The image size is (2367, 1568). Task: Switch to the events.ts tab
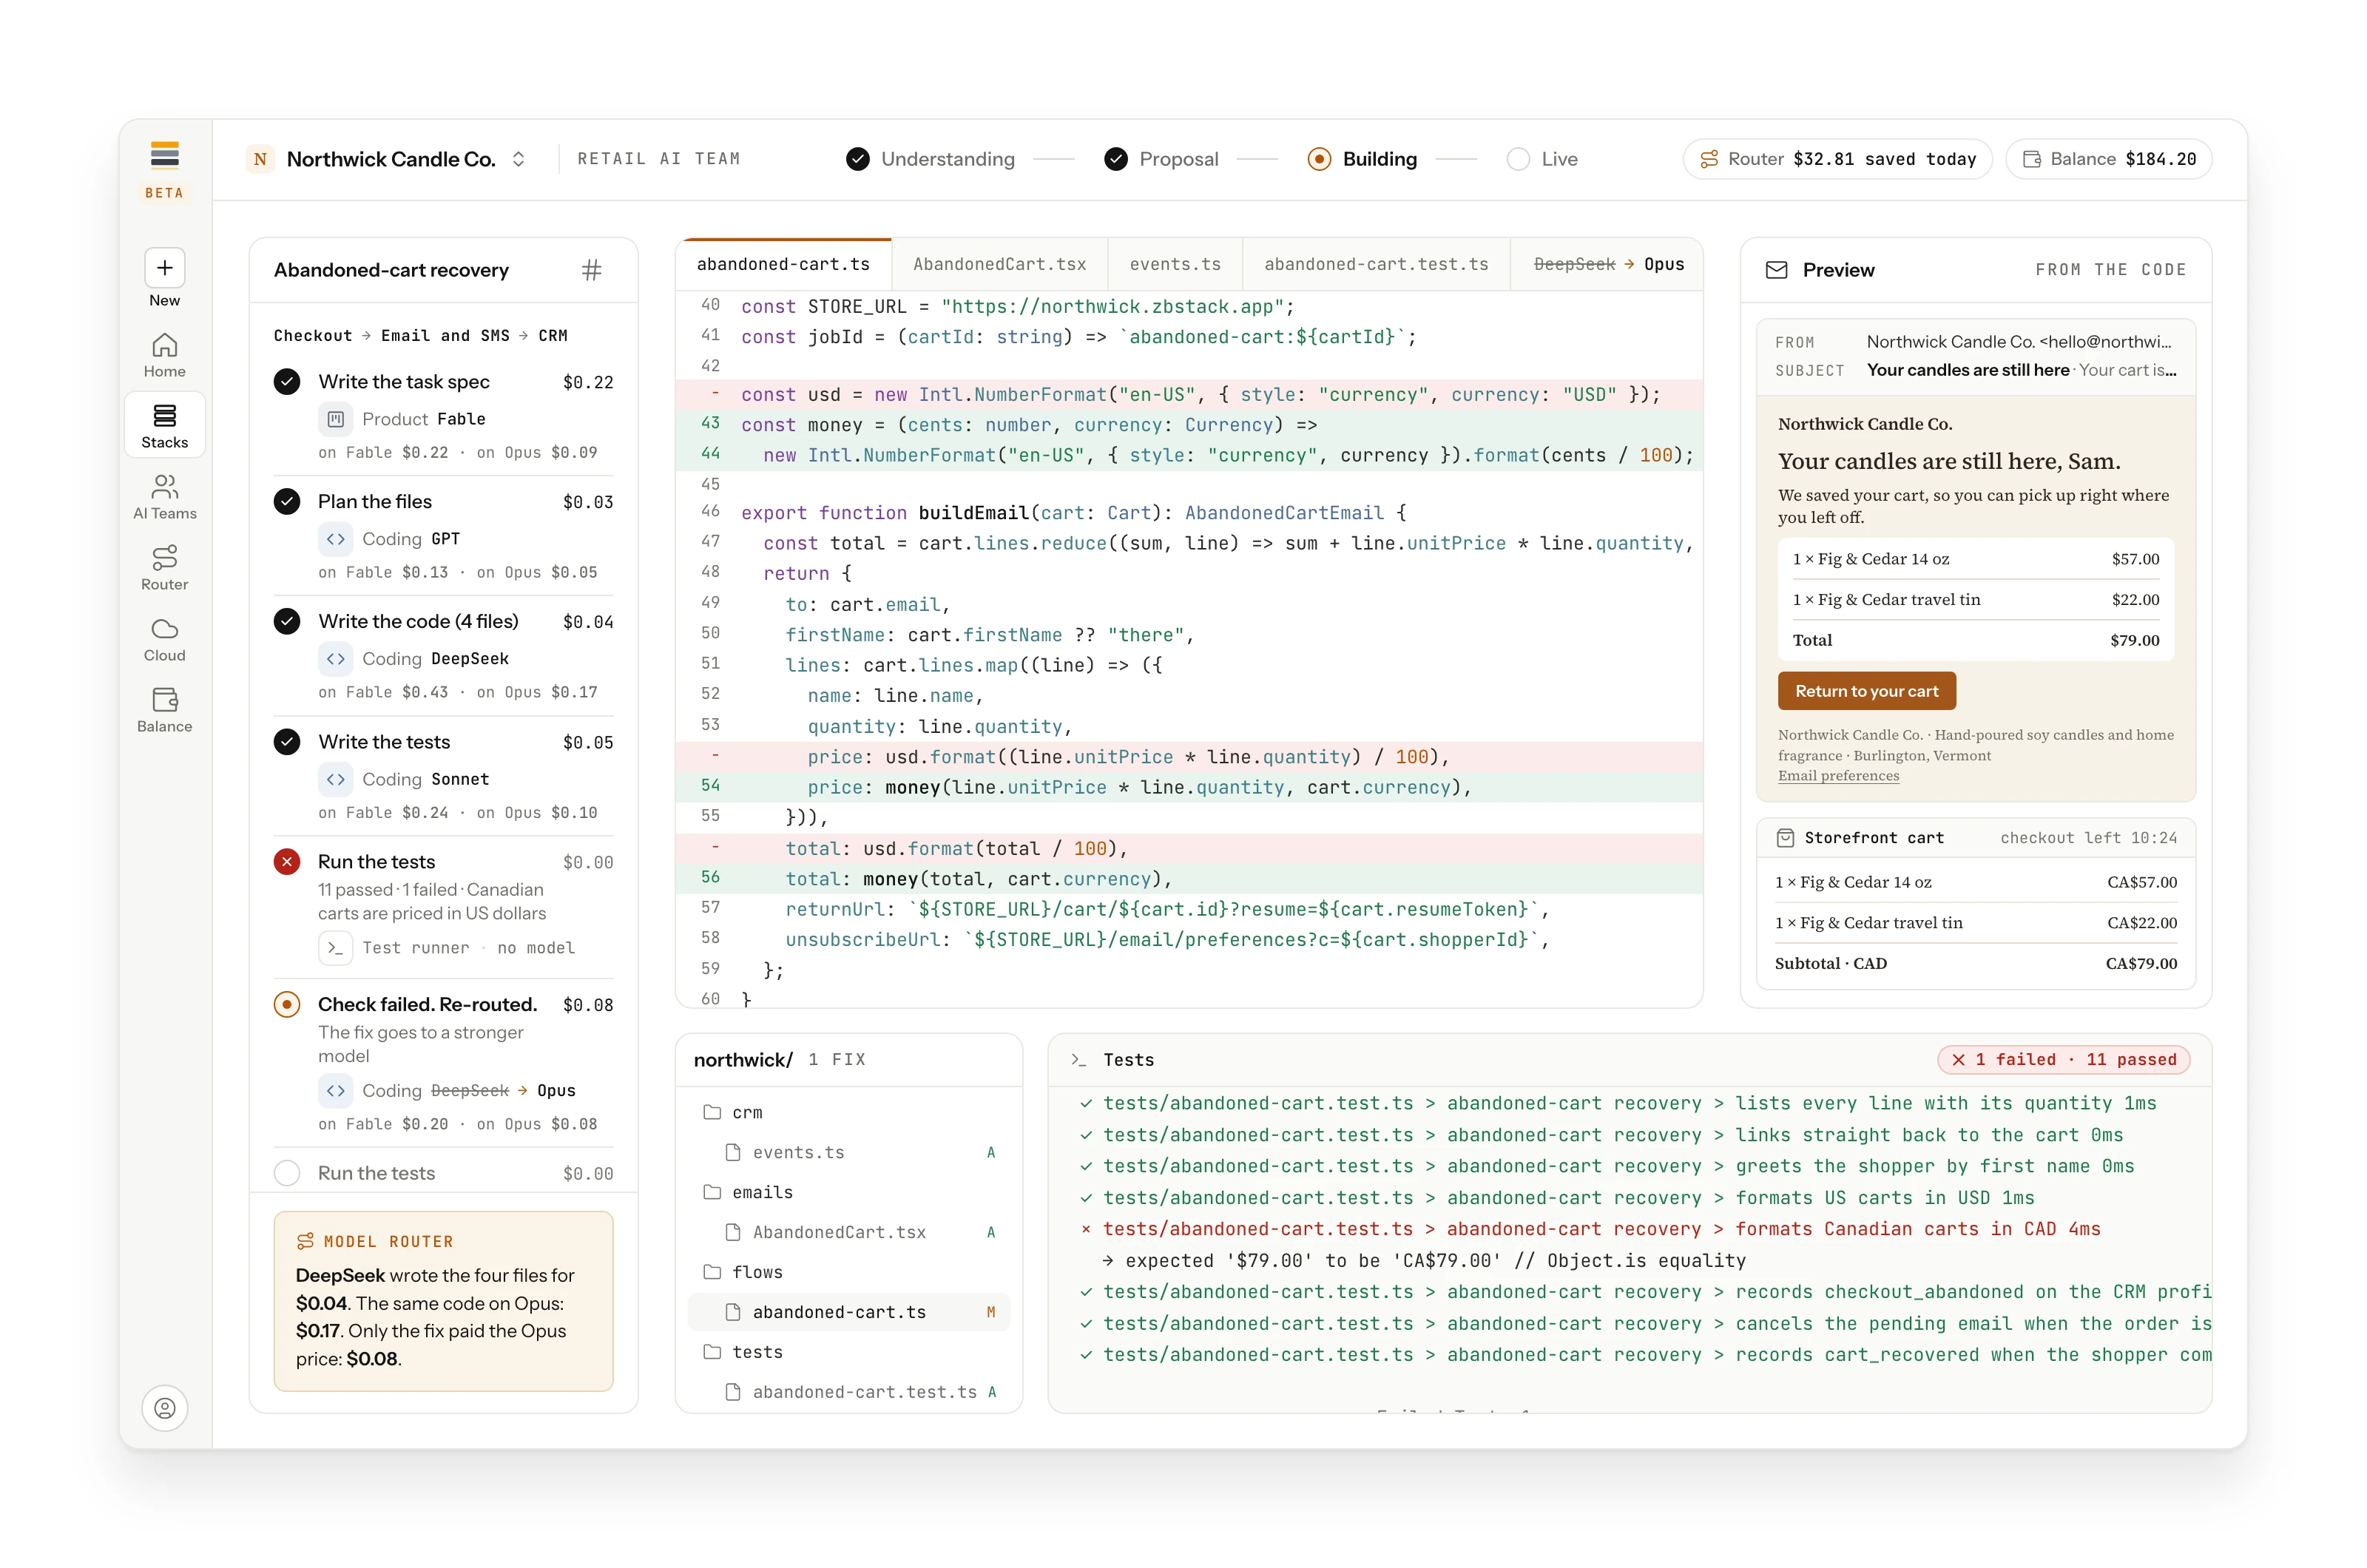pos(1175,264)
